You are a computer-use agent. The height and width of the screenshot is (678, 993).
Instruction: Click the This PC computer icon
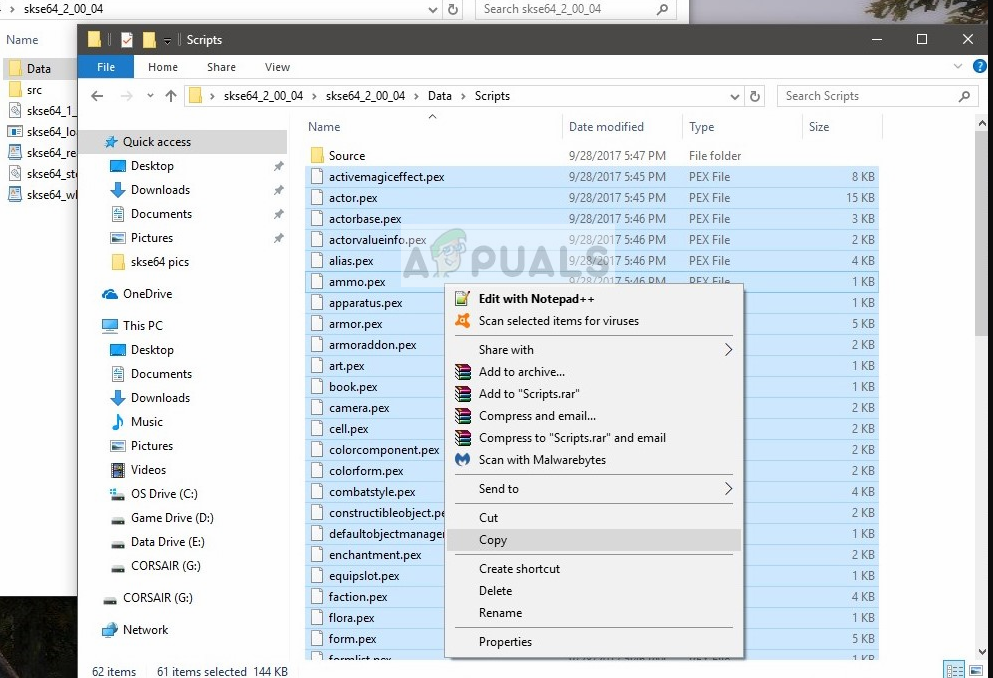pyautogui.click(x=110, y=325)
